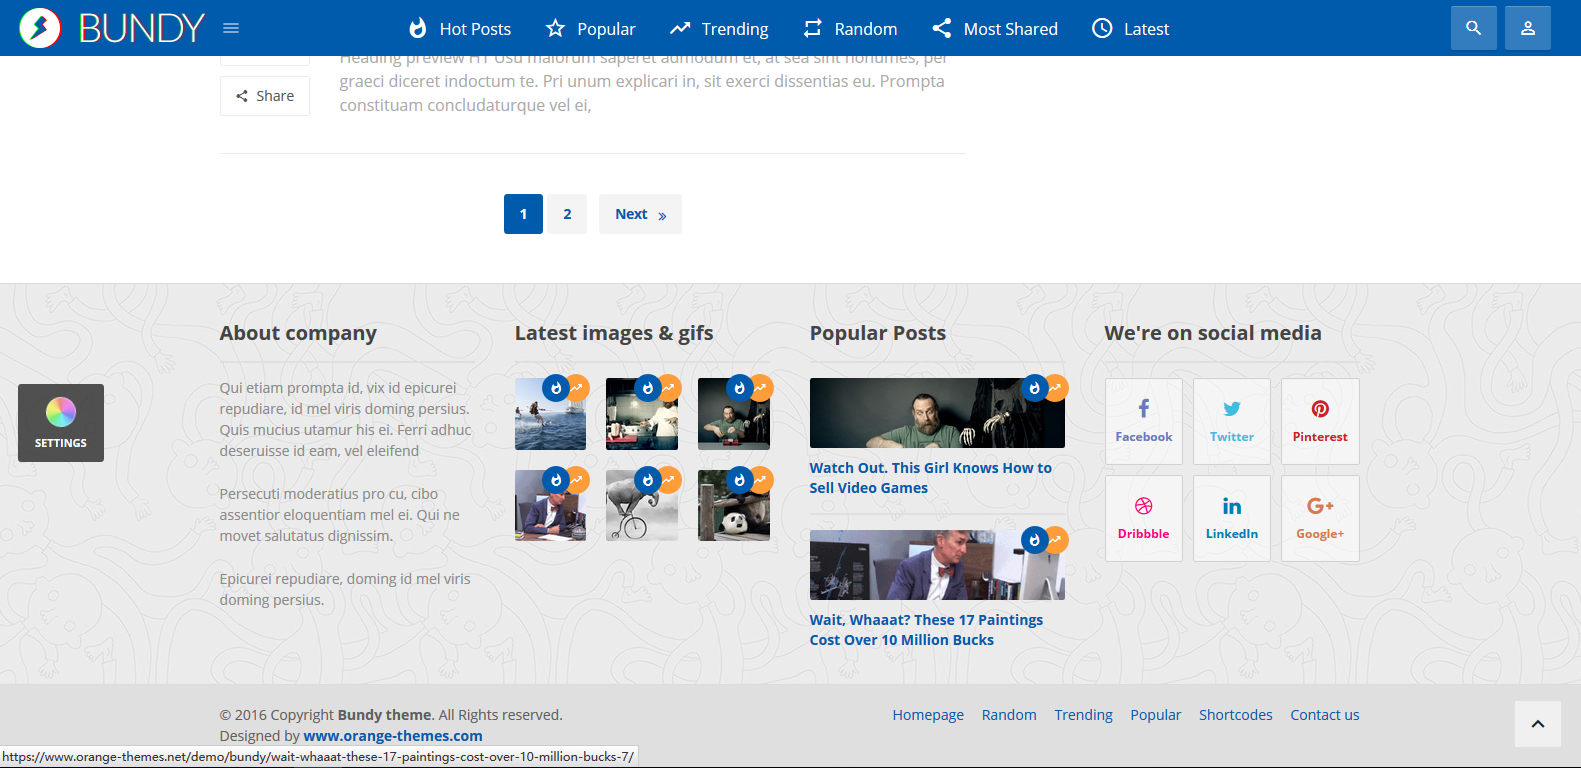Go to pagination page 2
1581x768 pixels.
567,214
